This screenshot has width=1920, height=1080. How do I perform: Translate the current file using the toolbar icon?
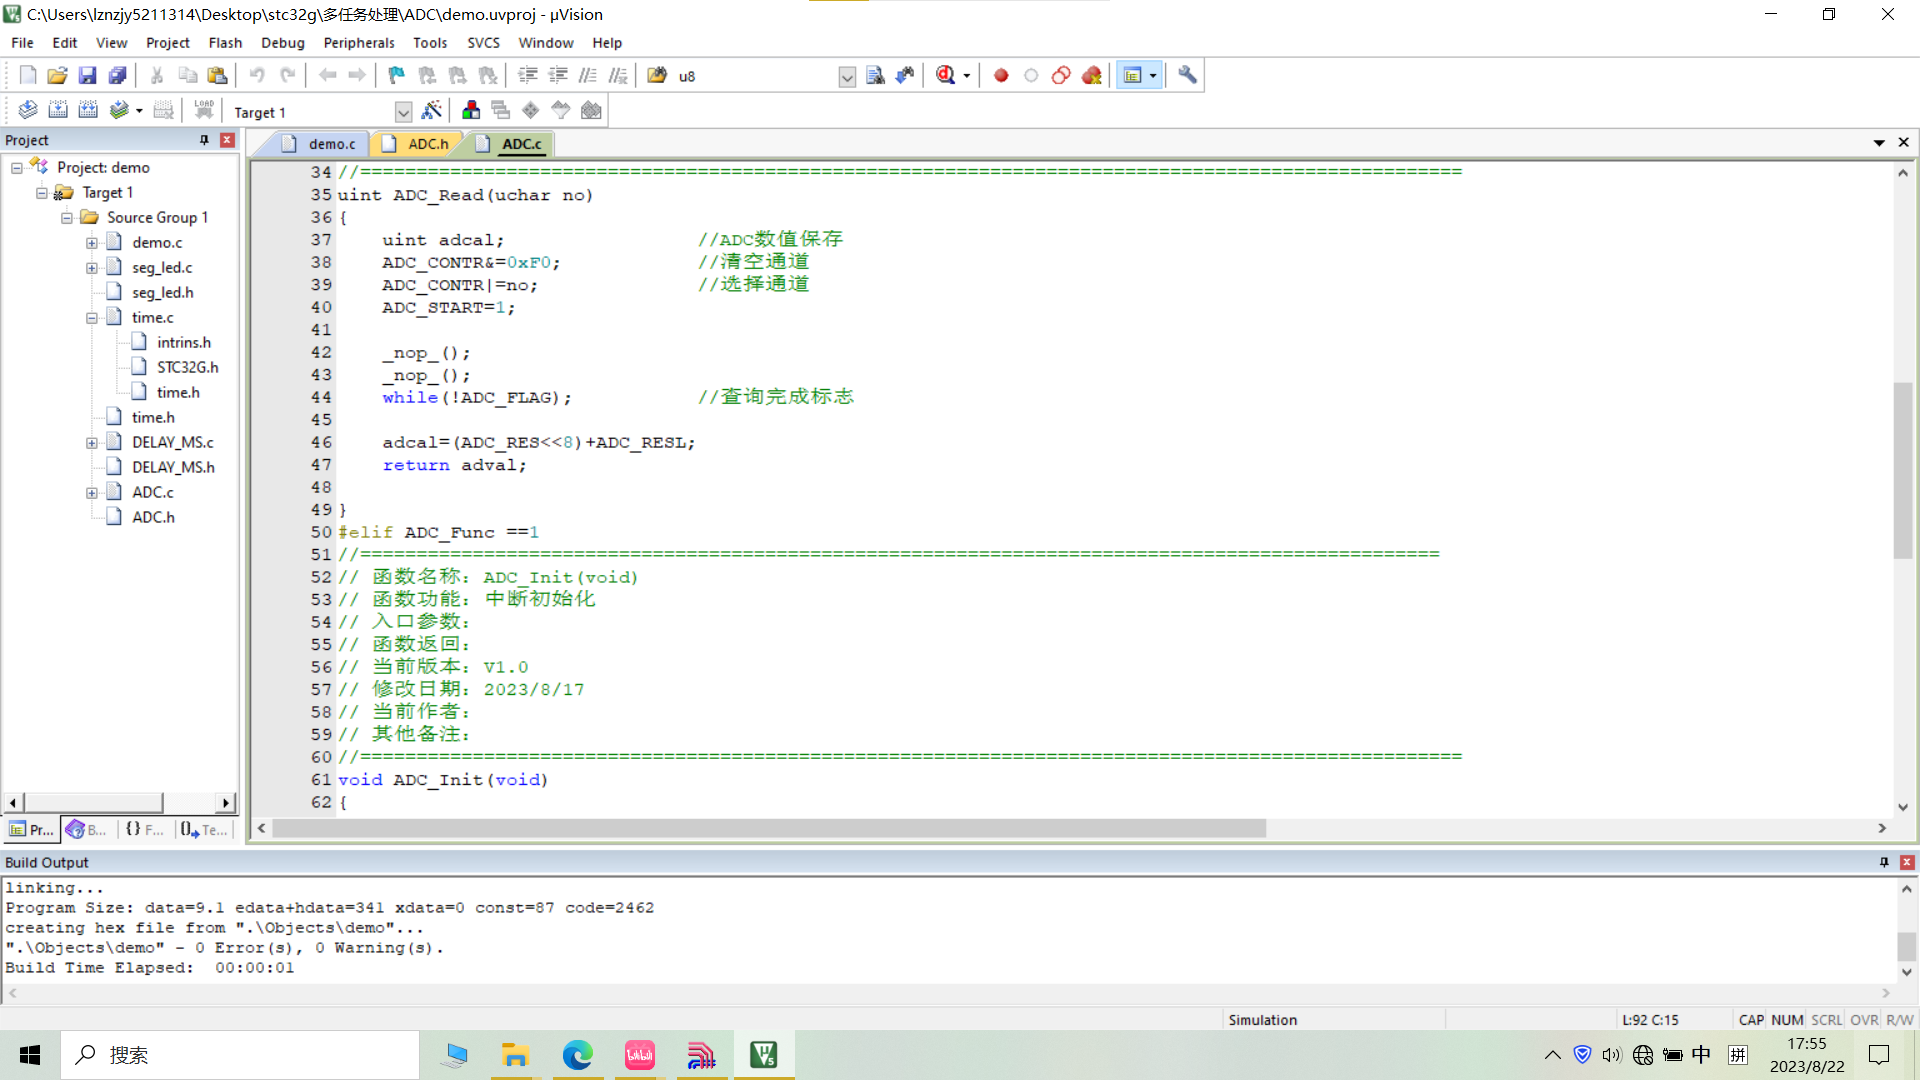click(28, 110)
